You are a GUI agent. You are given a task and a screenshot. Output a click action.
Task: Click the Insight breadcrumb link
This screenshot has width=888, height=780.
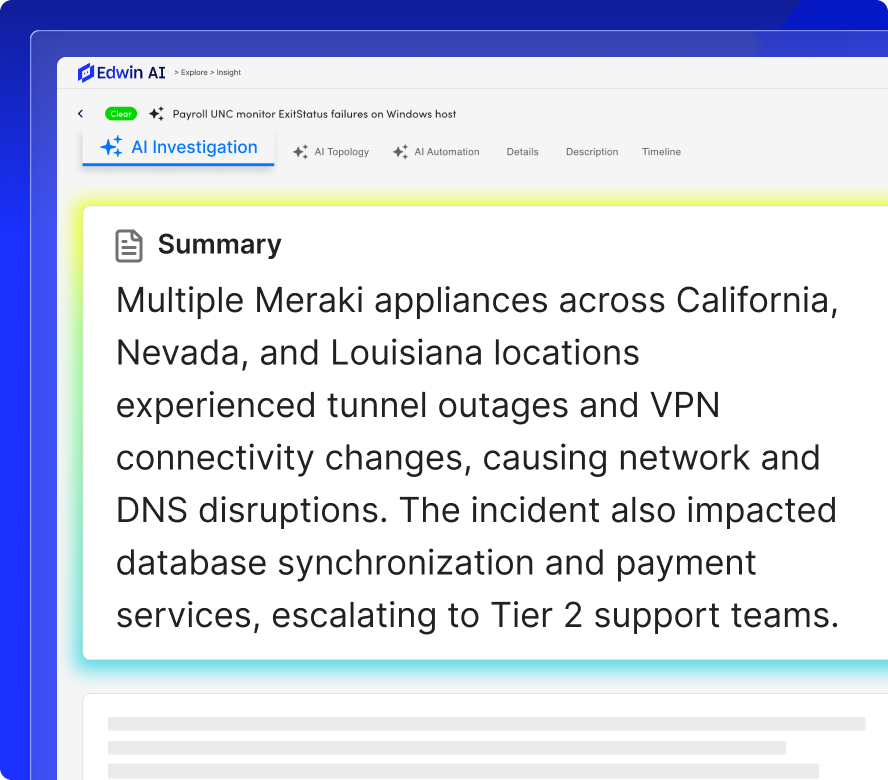229,73
